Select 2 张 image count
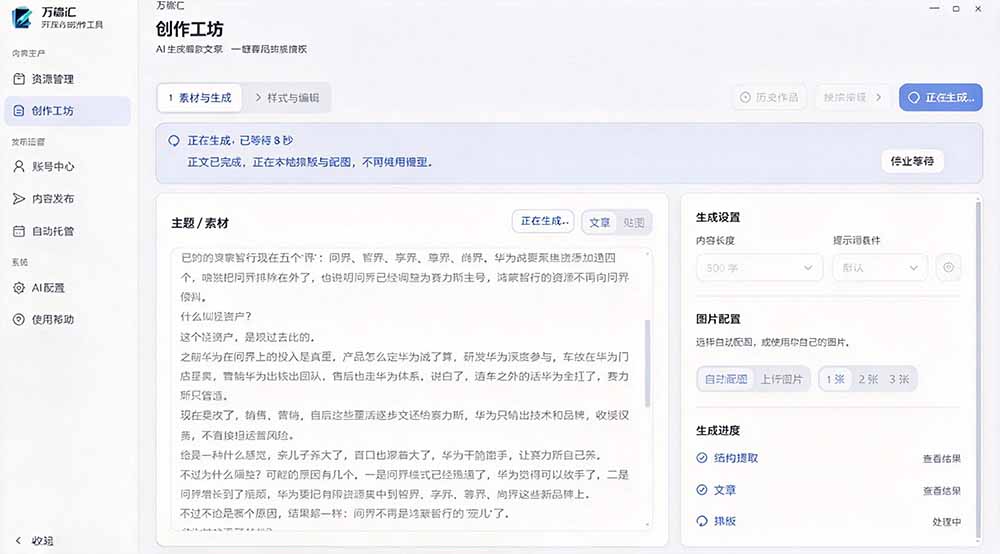The width and height of the screenshot is (1000, 554). point(868,379)
